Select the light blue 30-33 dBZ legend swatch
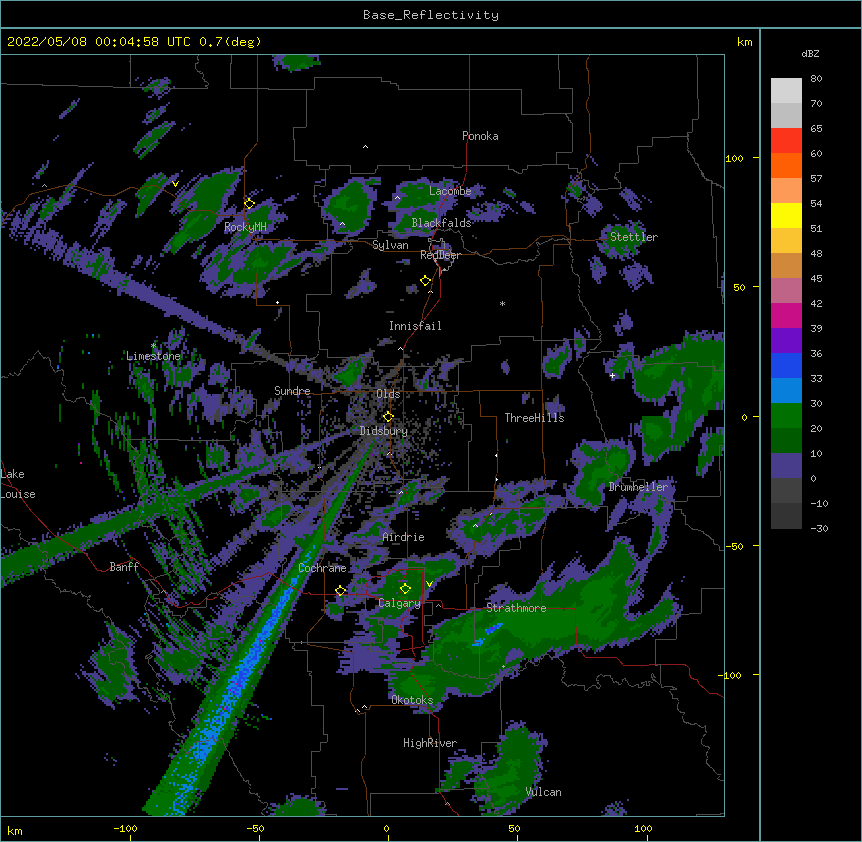Image resolution: width=862 pixels, height=842 pixels. [786, 391]
